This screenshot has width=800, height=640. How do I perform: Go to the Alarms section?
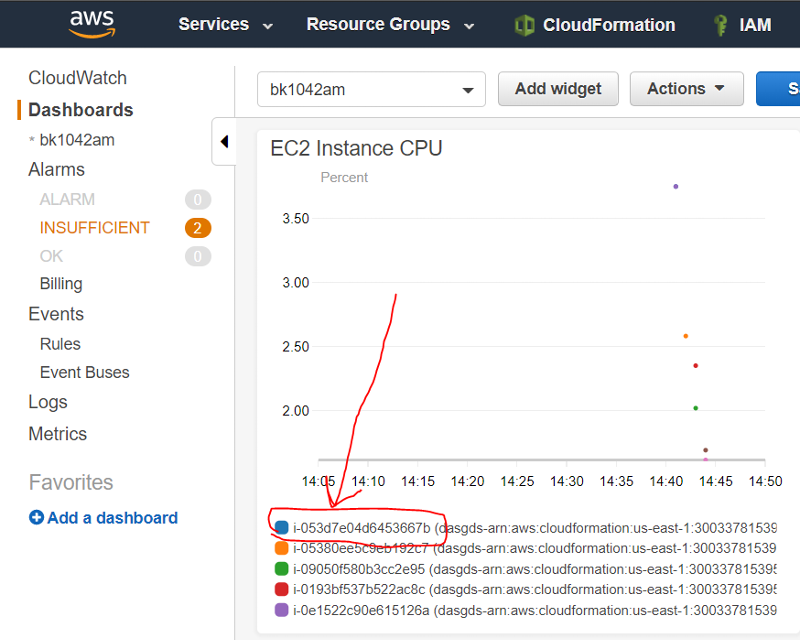click(56, 169)
